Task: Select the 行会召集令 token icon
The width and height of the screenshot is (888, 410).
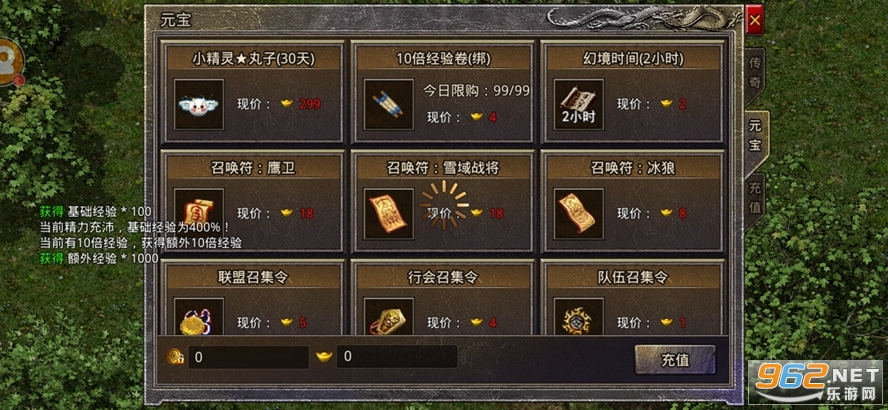Action: [388, 317]
